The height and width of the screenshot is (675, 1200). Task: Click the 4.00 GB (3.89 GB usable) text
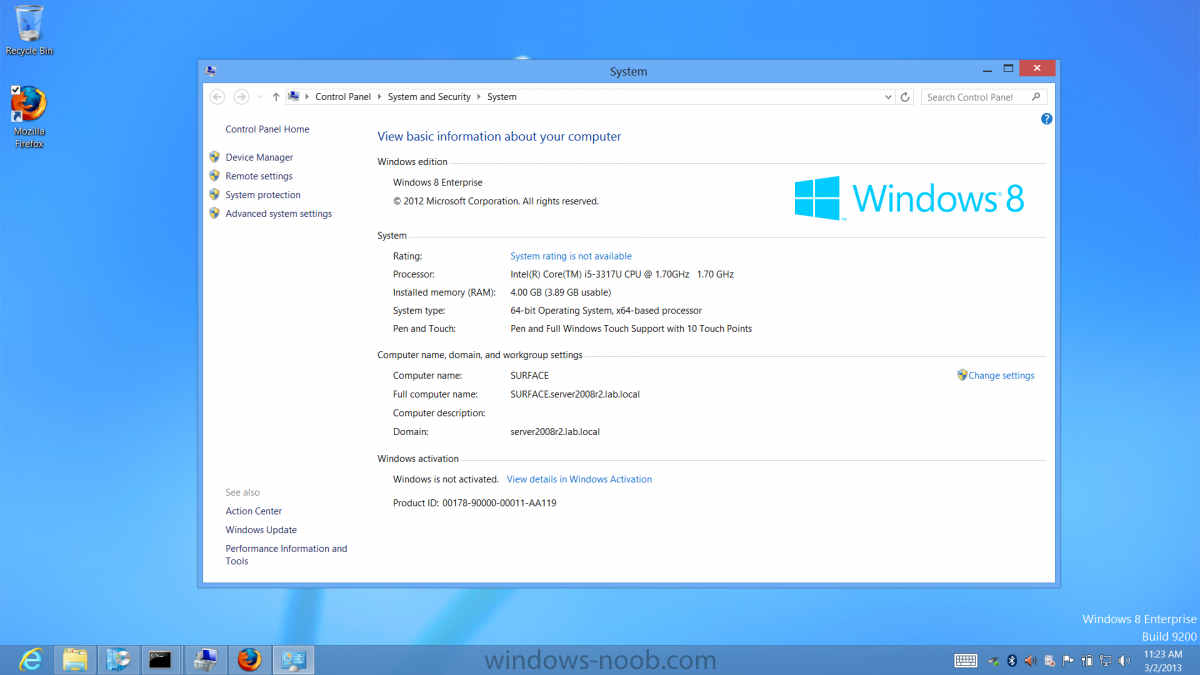(560, 292)
